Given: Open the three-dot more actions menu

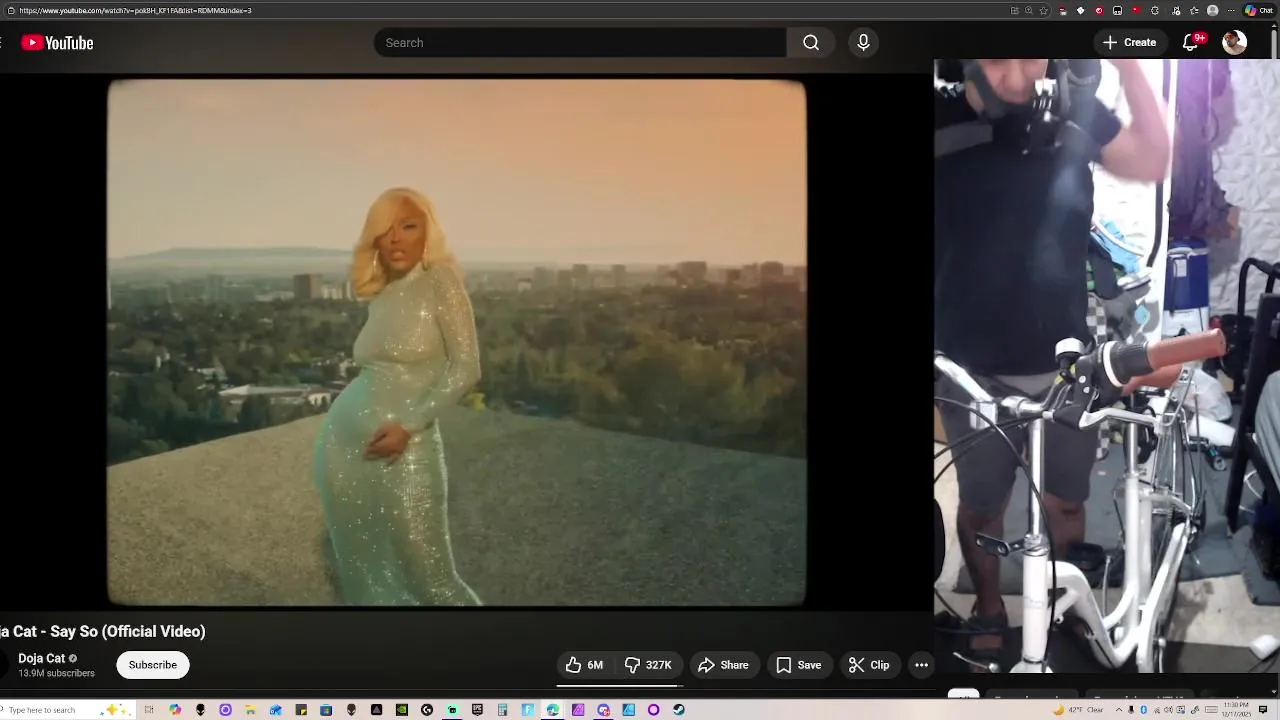Looking at the screenshot, I should [922, 665].
